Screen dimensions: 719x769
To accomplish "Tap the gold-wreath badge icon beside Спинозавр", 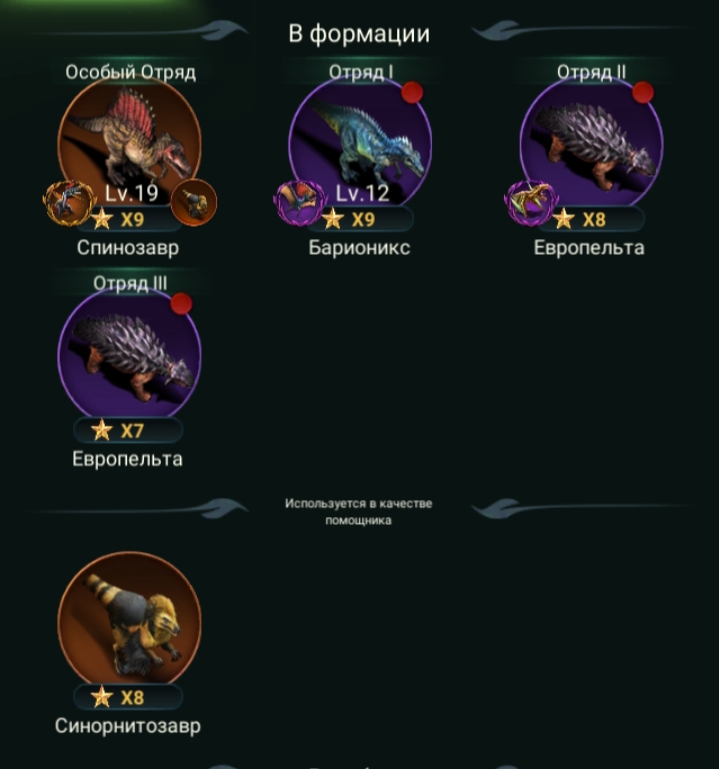I will point(68,202).
